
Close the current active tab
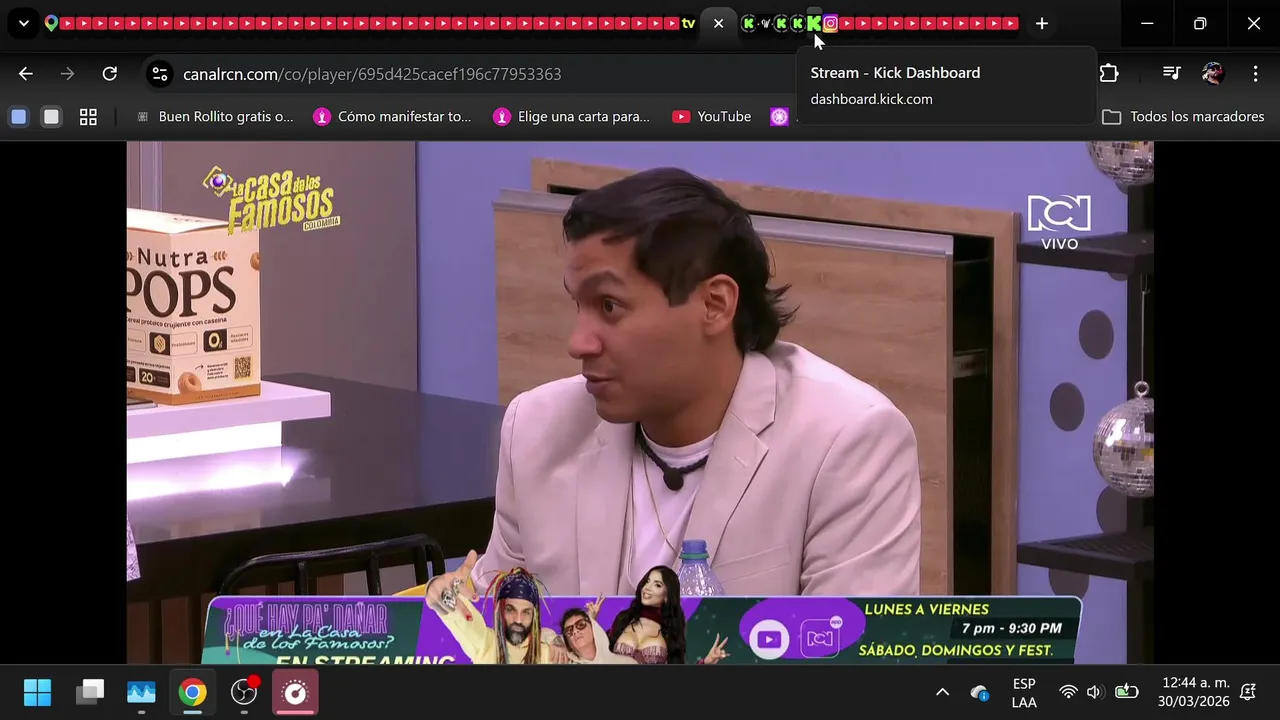[718, 23]
